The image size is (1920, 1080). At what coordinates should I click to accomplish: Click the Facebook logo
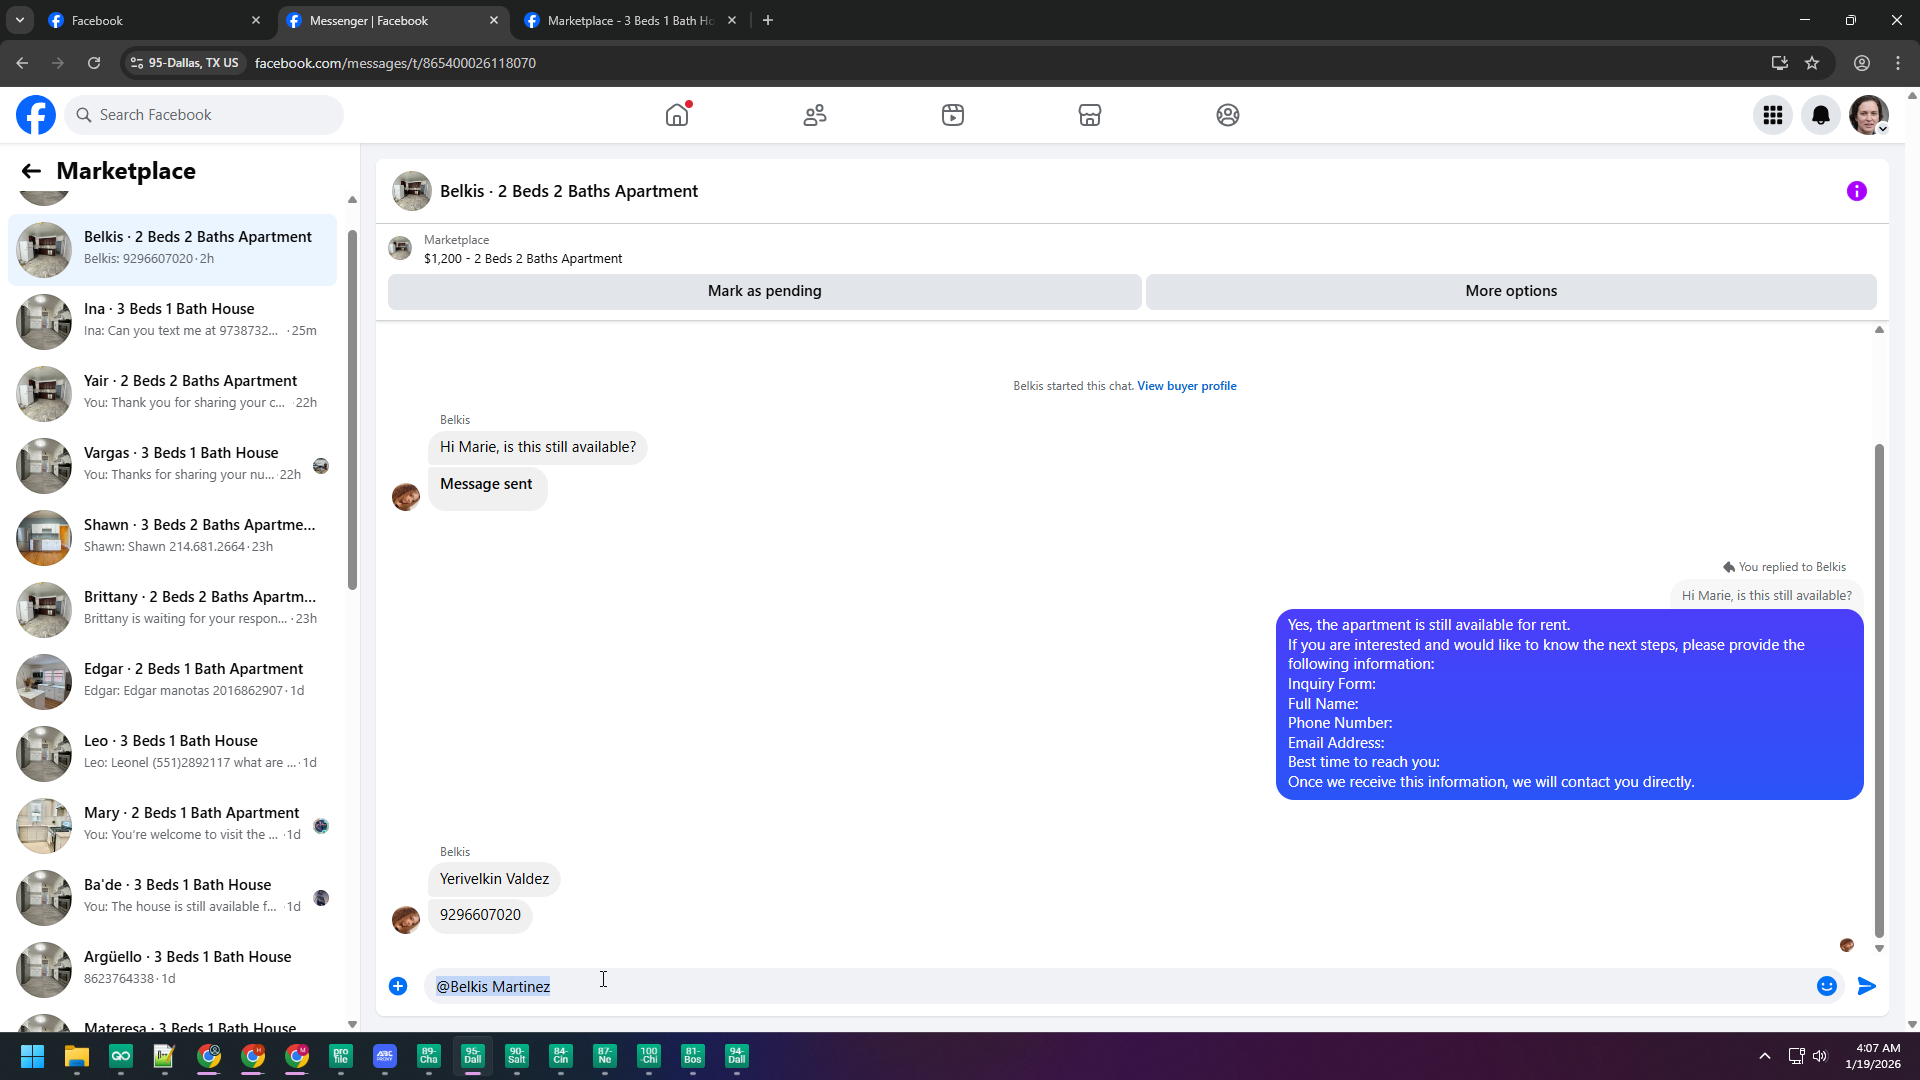click(36, 115)
